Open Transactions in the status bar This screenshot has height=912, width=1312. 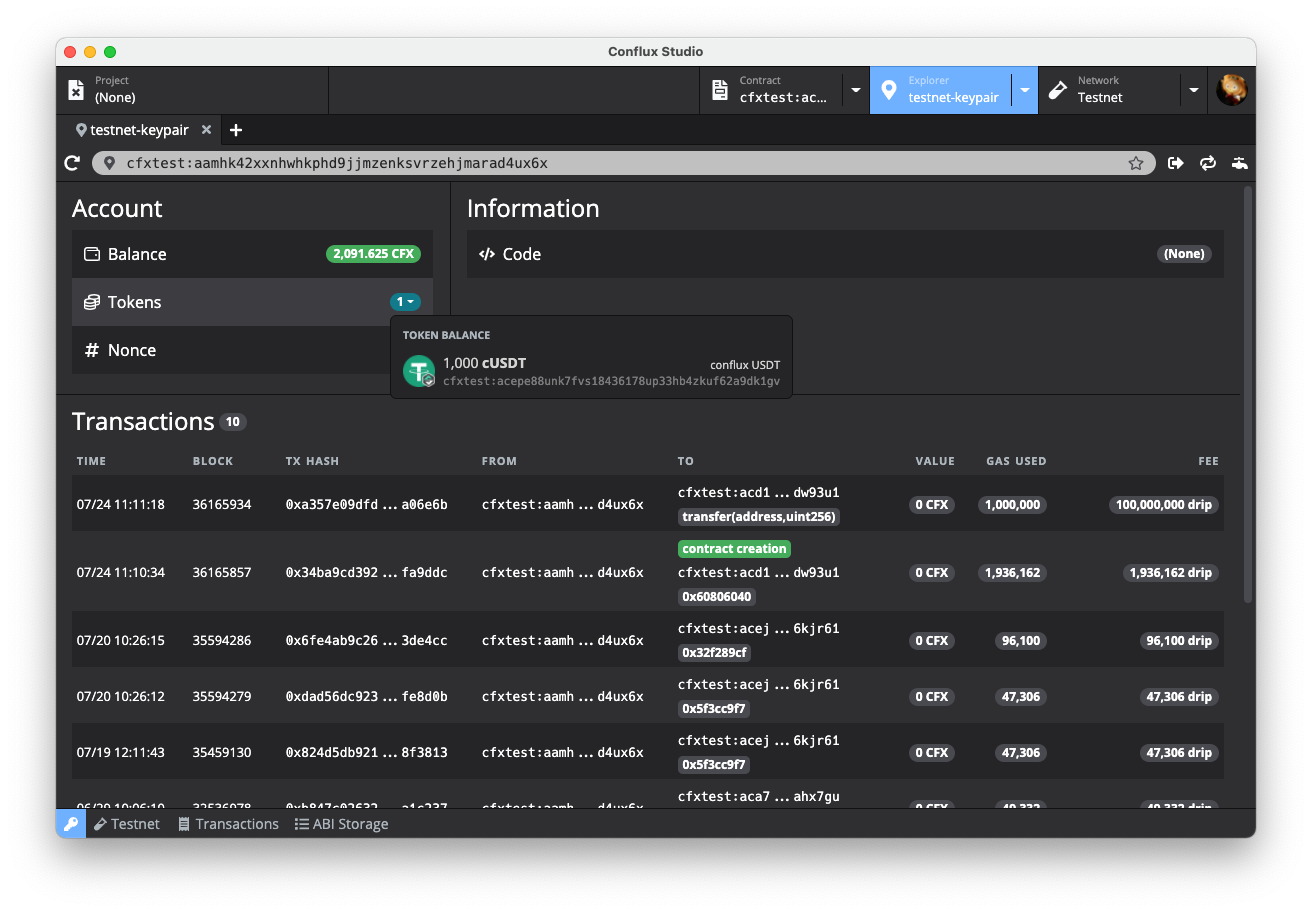(228, 824)
